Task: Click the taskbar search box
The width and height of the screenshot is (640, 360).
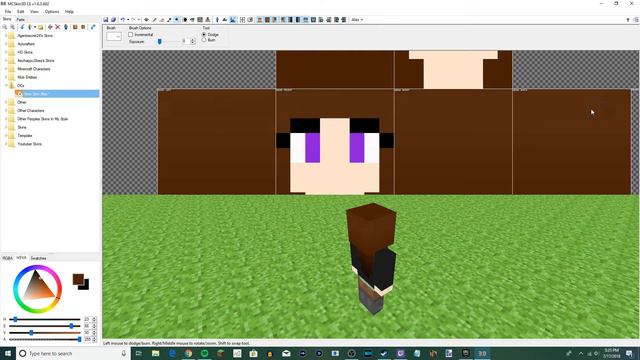Action: point(73,353)
